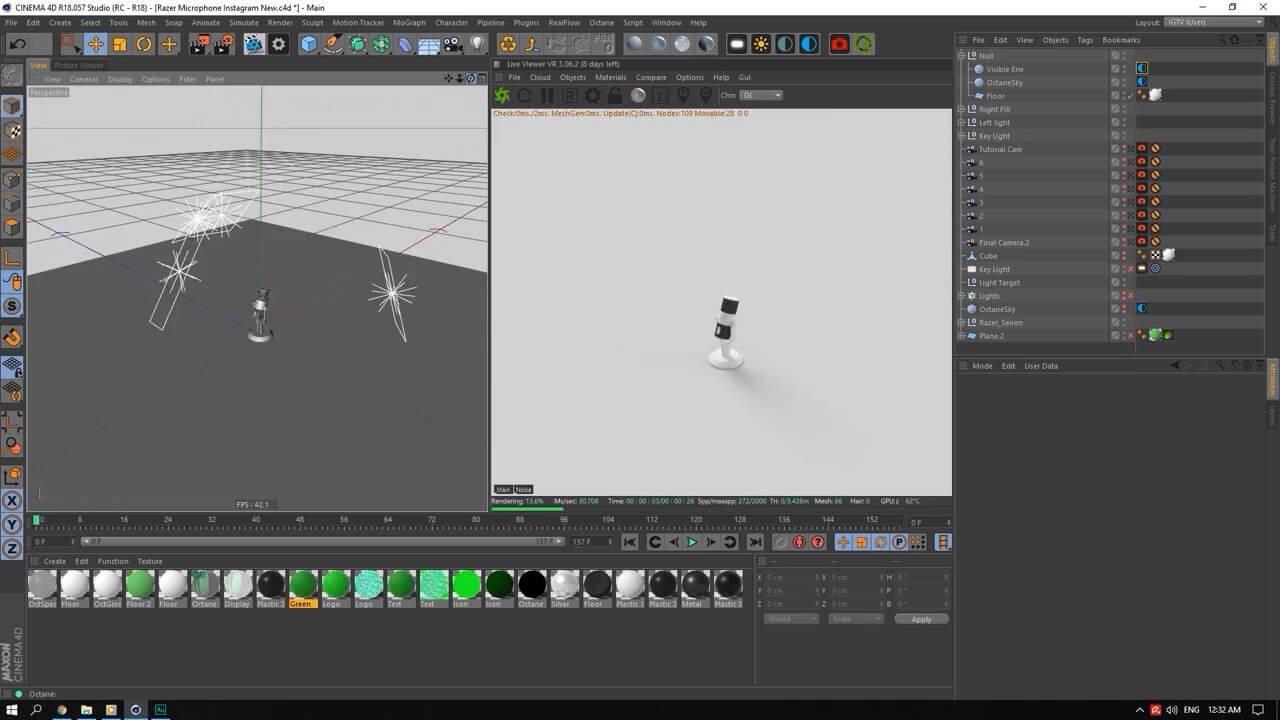
Task: Click the Cube primitive object icon
Action: pyautogui.click(x=309, y=44)
